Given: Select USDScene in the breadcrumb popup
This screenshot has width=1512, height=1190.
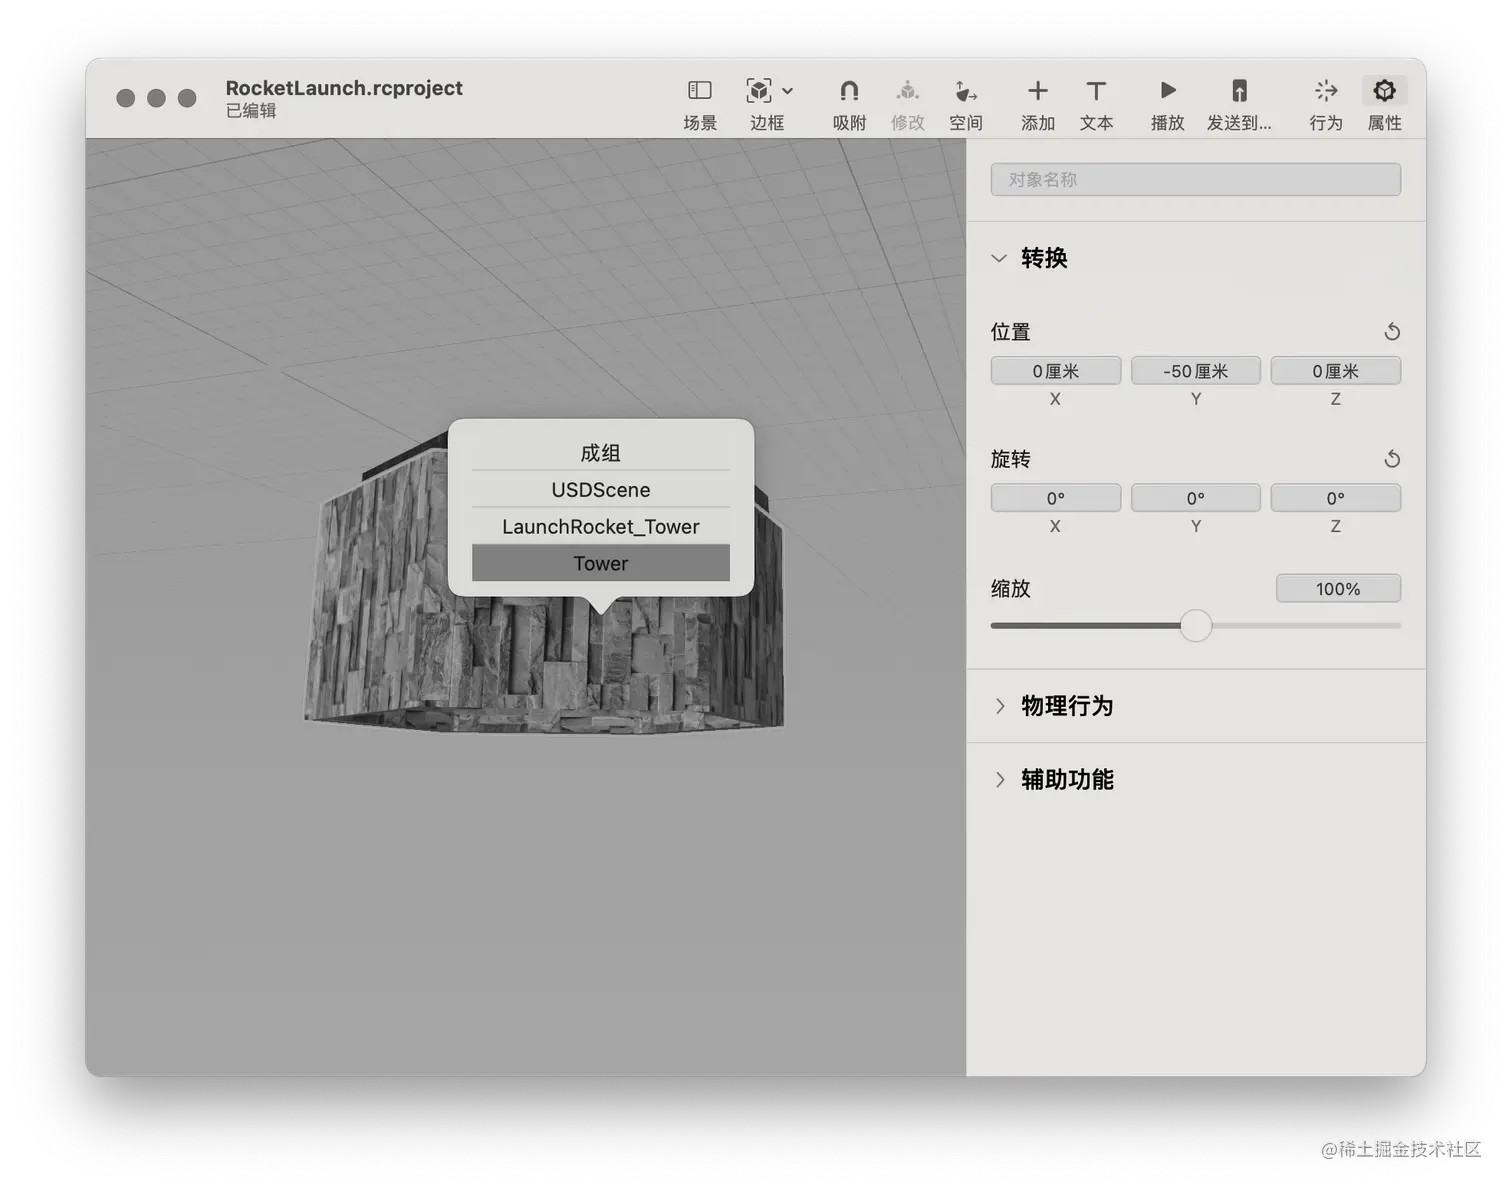Looking at the screenshot, I should 599,489.
